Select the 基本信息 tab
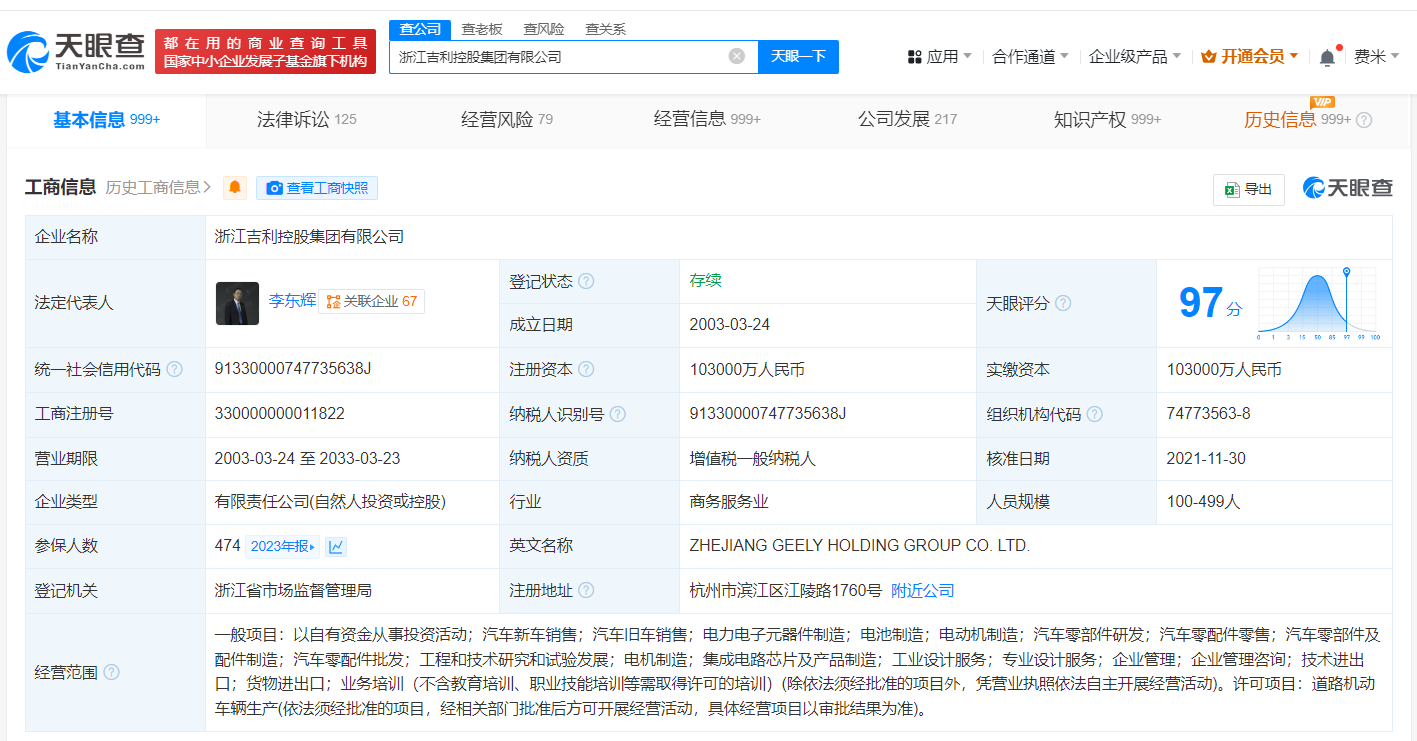 coord(107,120)
